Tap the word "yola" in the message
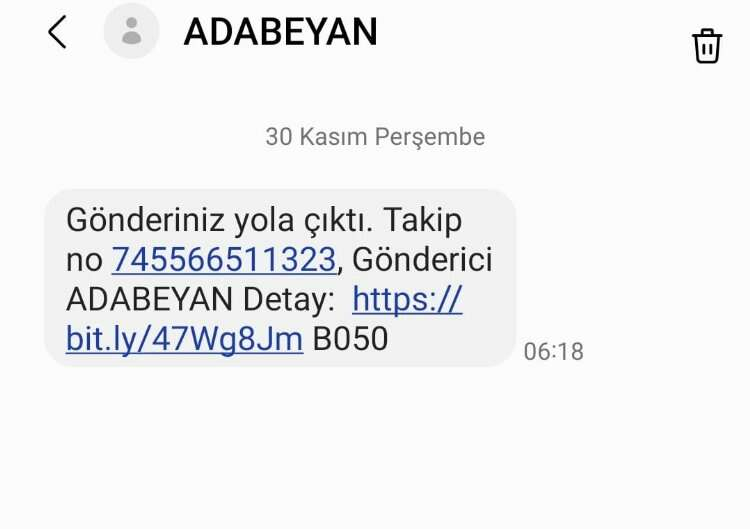The width and height of the screenshot is (750, 529). [264, 221]
